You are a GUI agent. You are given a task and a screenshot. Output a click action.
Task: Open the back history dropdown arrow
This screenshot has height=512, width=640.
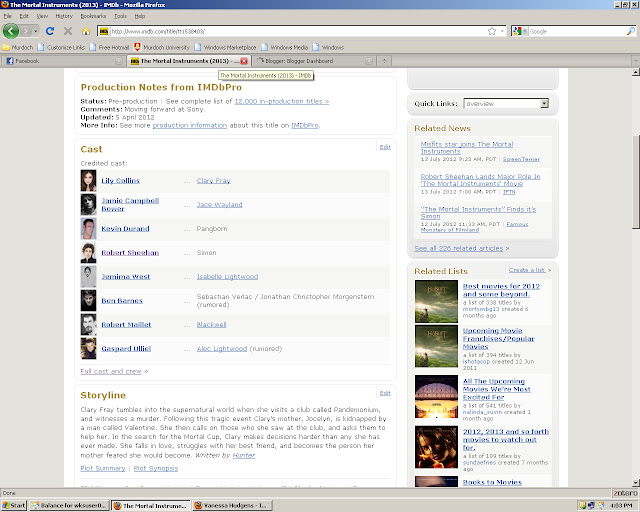[x=36, y=31]
